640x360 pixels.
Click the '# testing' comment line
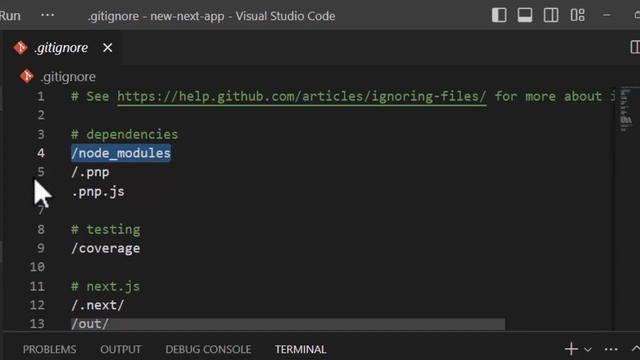click(x=106, y=229)
